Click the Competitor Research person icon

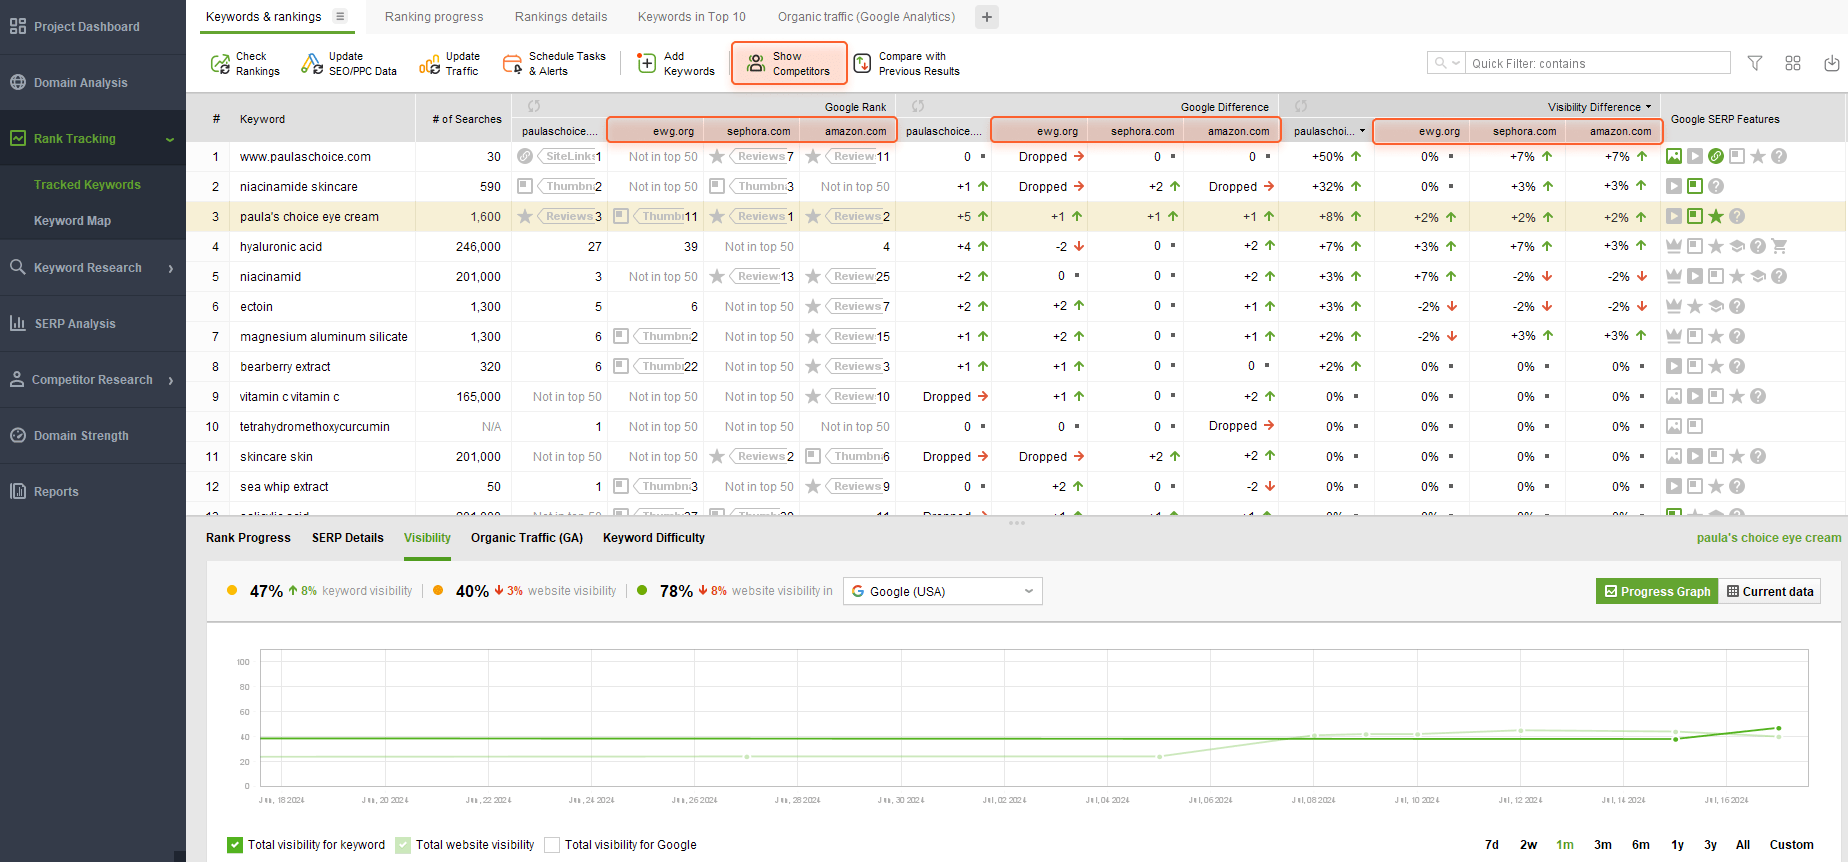(x=17, y=379)
